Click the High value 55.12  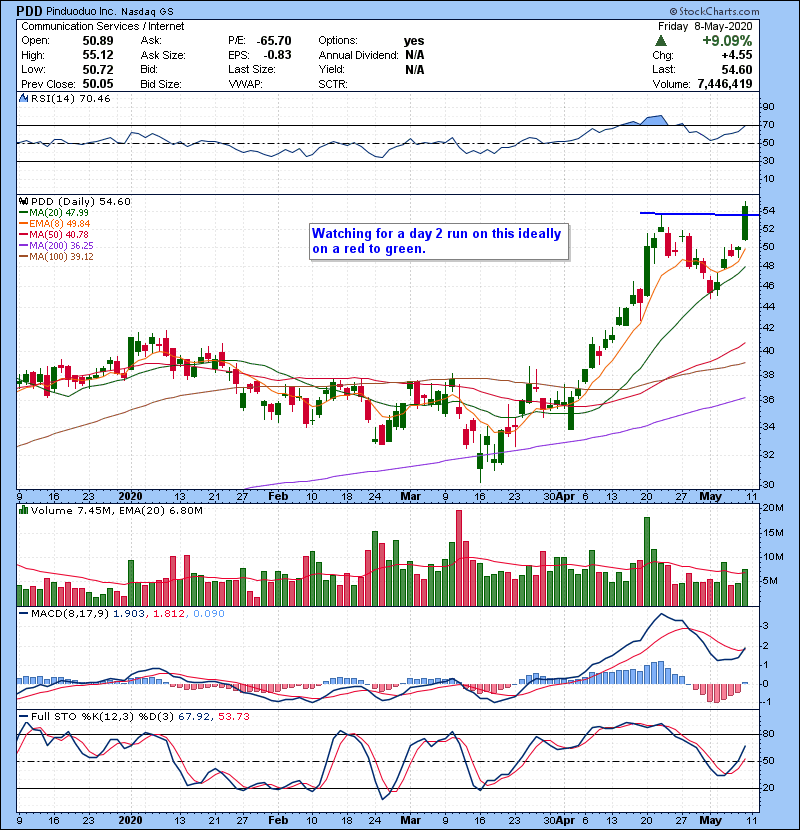[97, 55]
